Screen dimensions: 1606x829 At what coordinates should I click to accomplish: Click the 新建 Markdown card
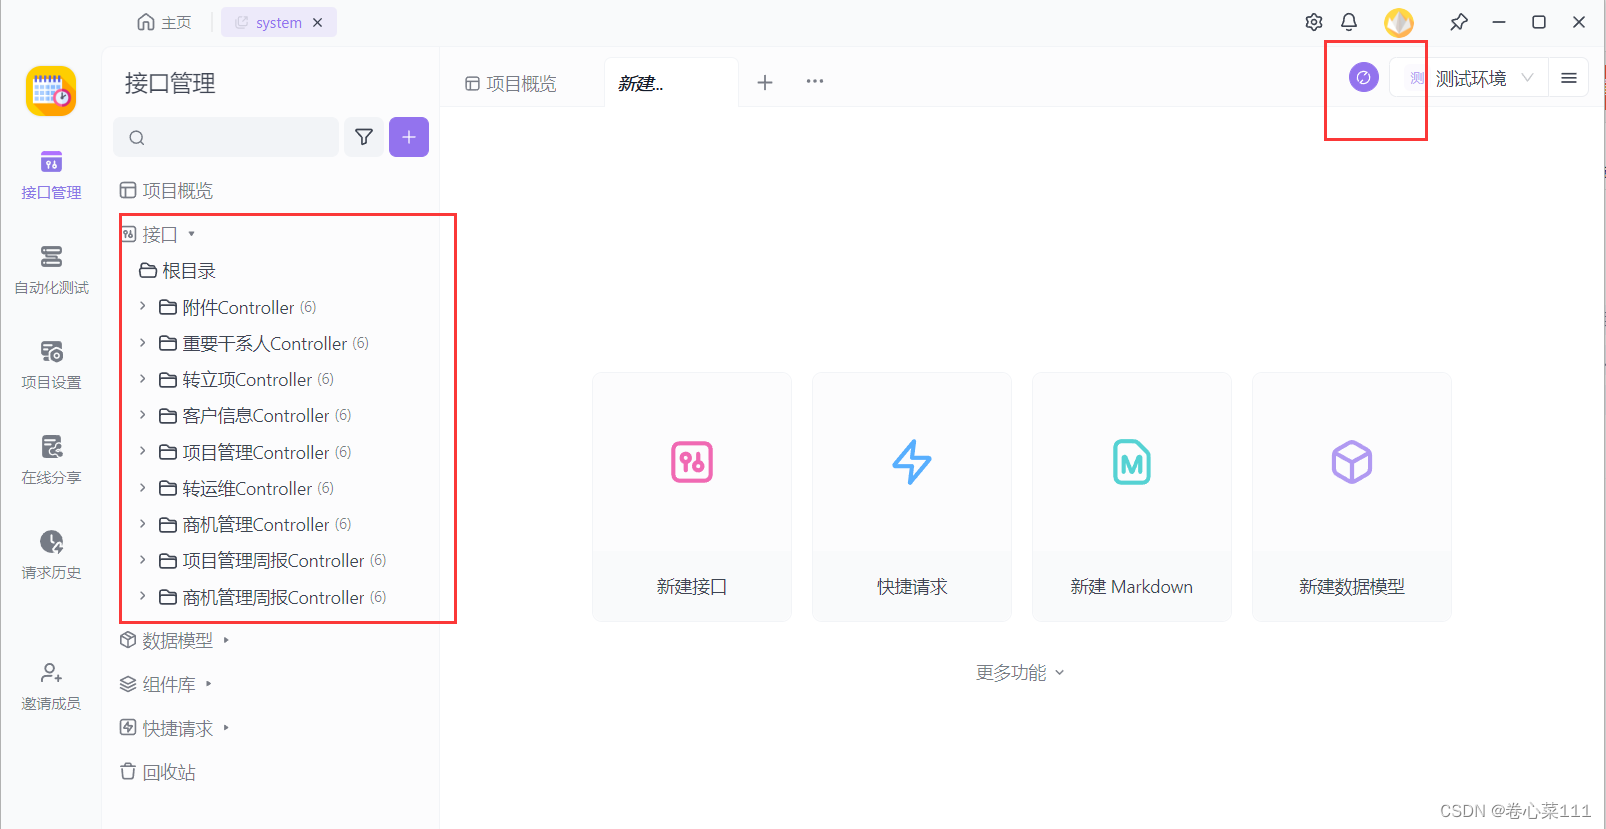[1132, 497]
